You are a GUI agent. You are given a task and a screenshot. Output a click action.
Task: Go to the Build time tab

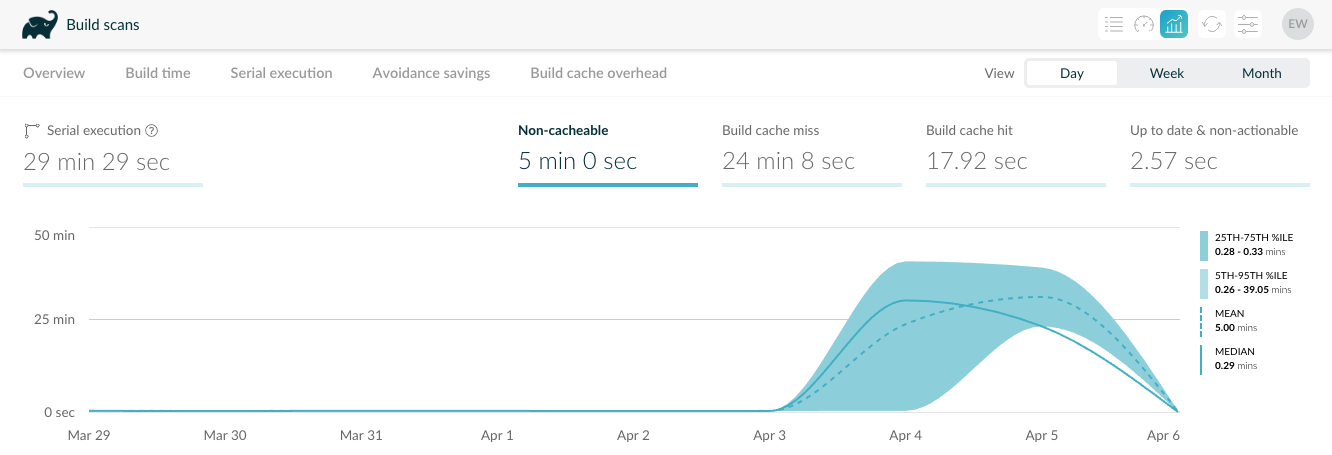click(158, 73)
